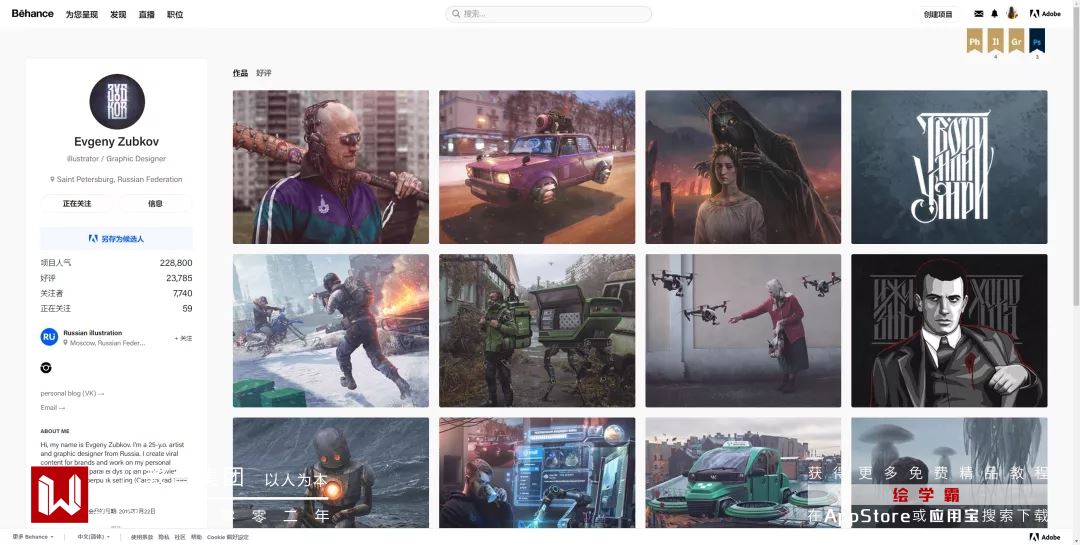Open the man in suit vector artwork
This screenshot has width=1080, height=545.
click(949, 331)
